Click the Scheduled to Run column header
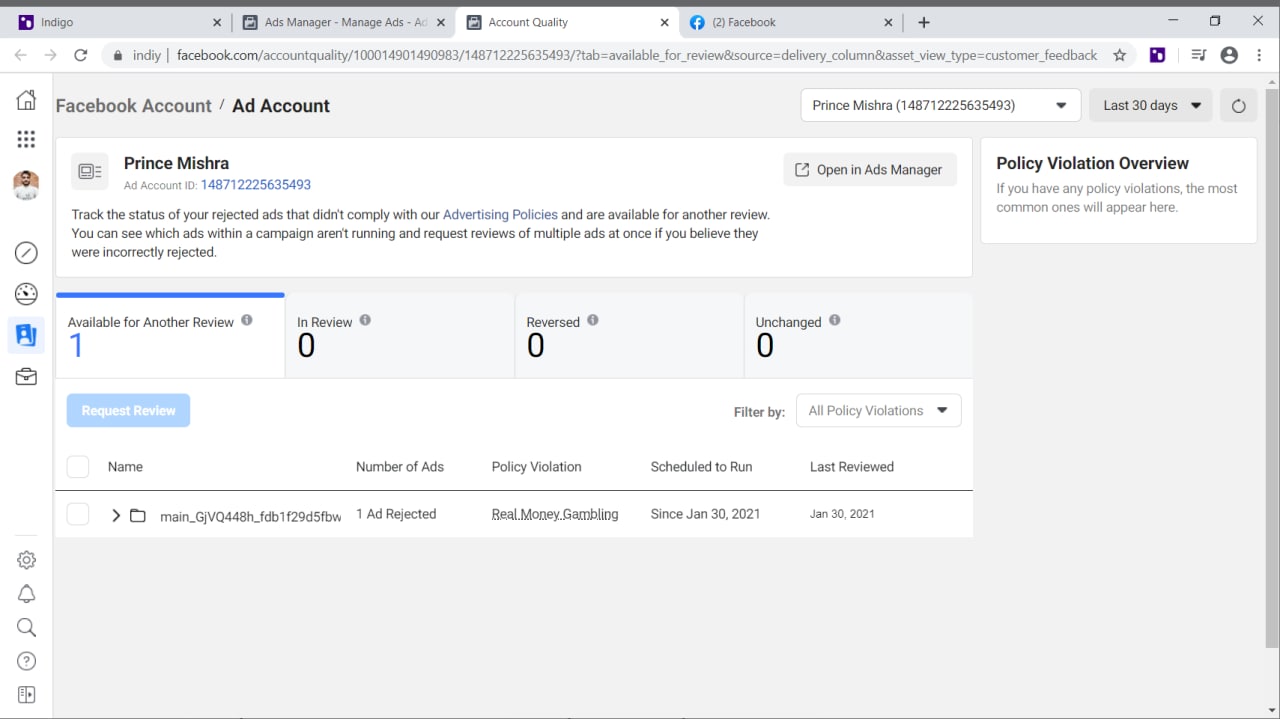Screen dimensions: 1280x719 tap(701, 466)
